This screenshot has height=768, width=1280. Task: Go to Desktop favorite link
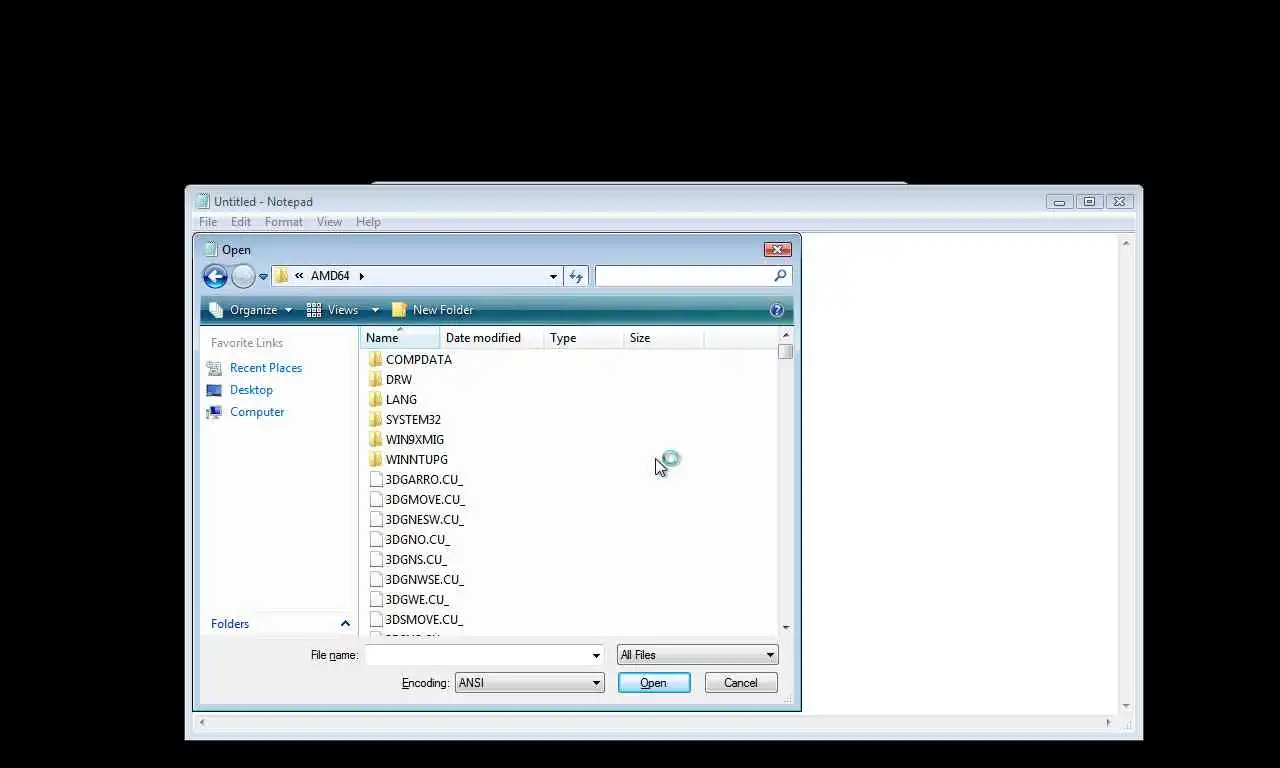click(x=251, y=390)
